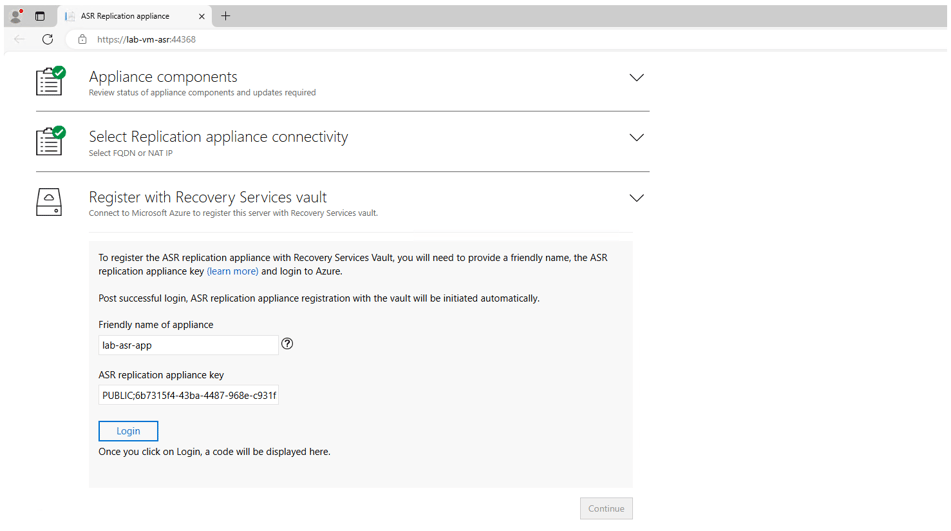Click the address bar URL lab-vm-asr:44368
951x531 pixels.
click(146, 39)
